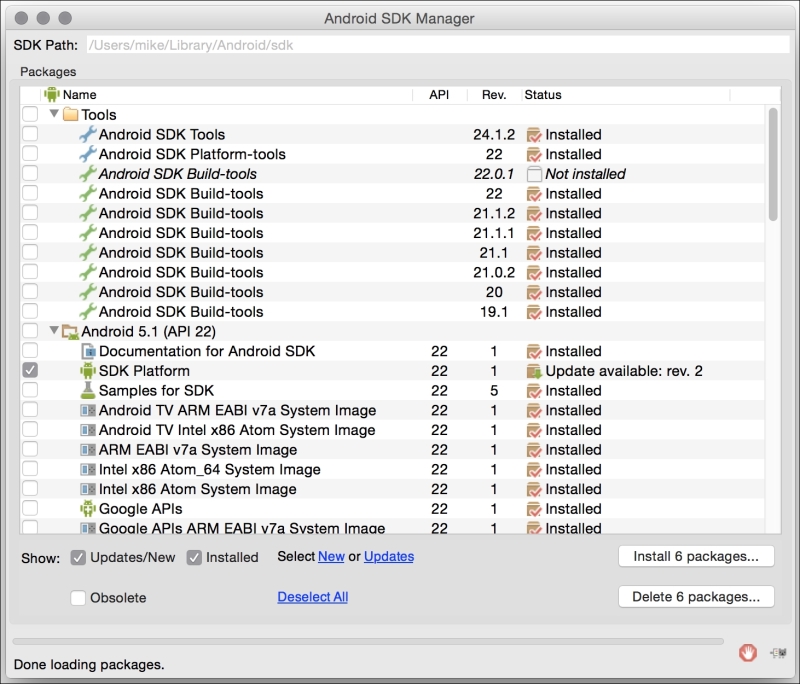Click the wrench icon for Android SDK Tools
This screenshot has height=684, width=800.
pyautogui.click(x=87, y=134)
